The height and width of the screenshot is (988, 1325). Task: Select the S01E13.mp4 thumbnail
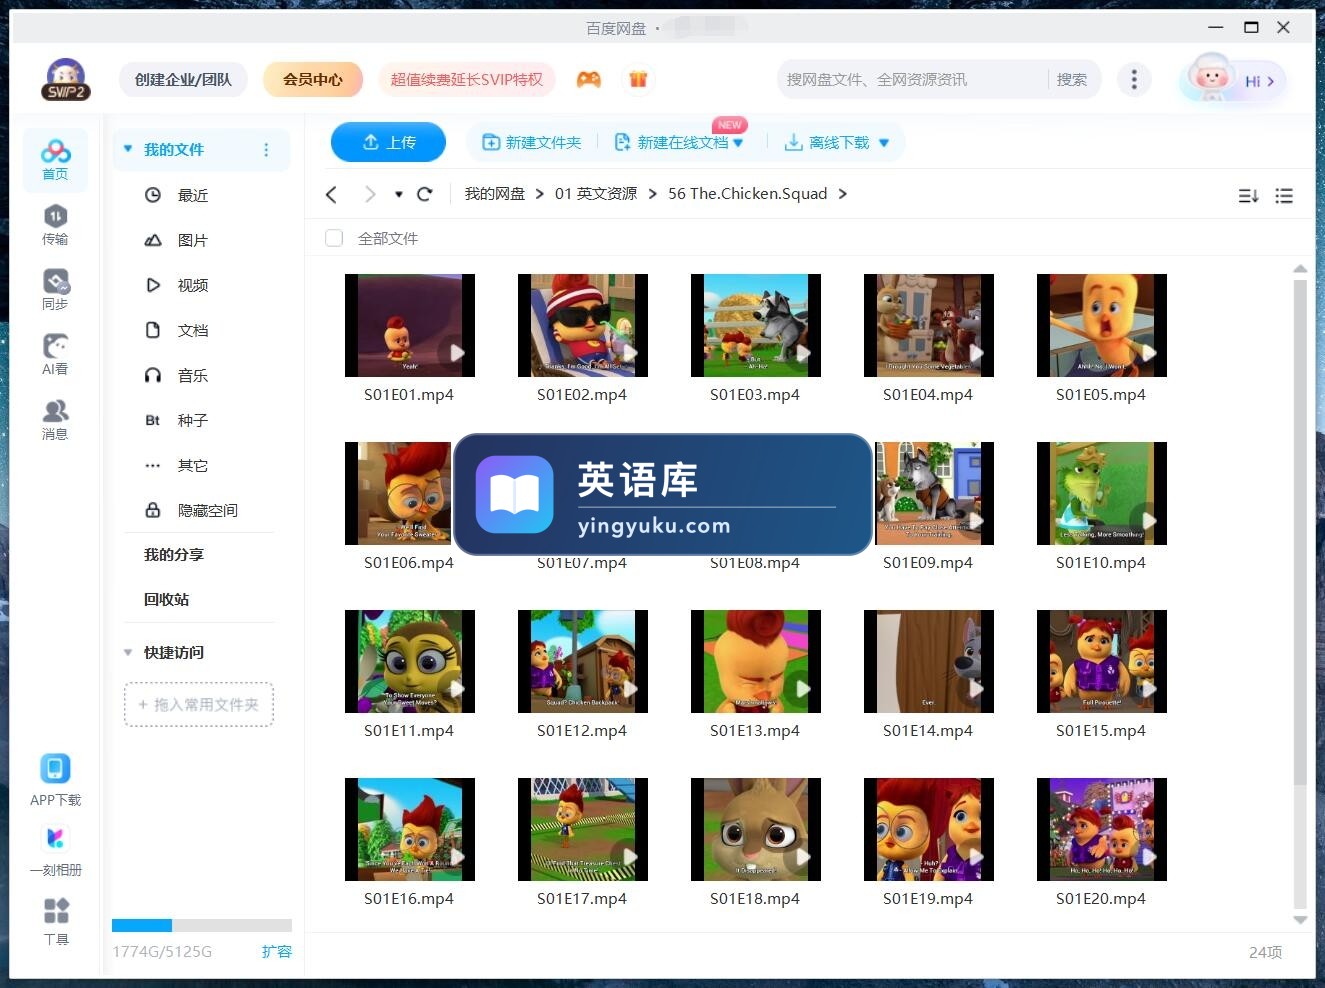coord(756,661)
